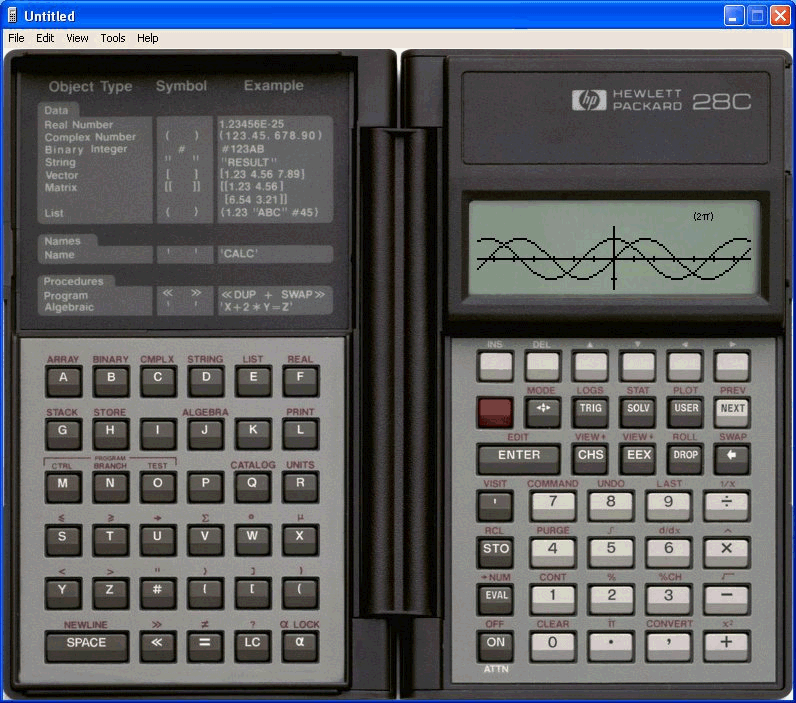Click the minus key
This screenshot has width=796, height=703.
[x=726, y=598]
